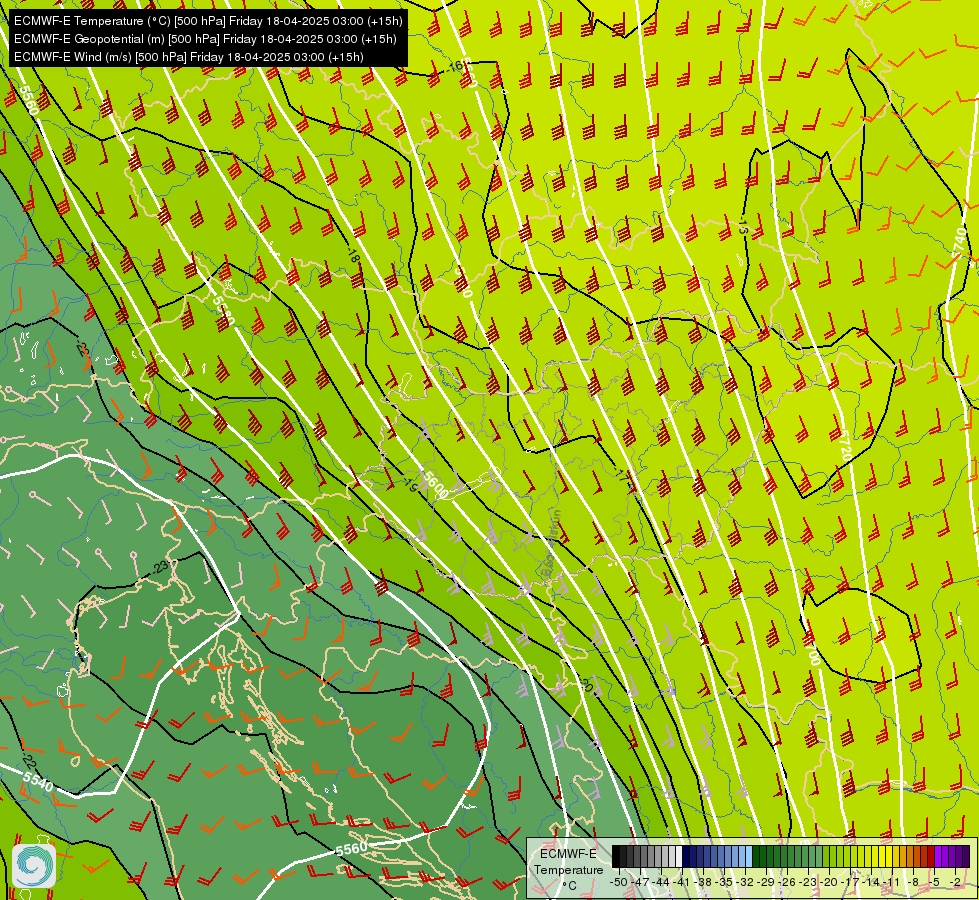Click the 5540 geopotential contour label
This screenshot has height=900, width=979.
tap(37, 782)
